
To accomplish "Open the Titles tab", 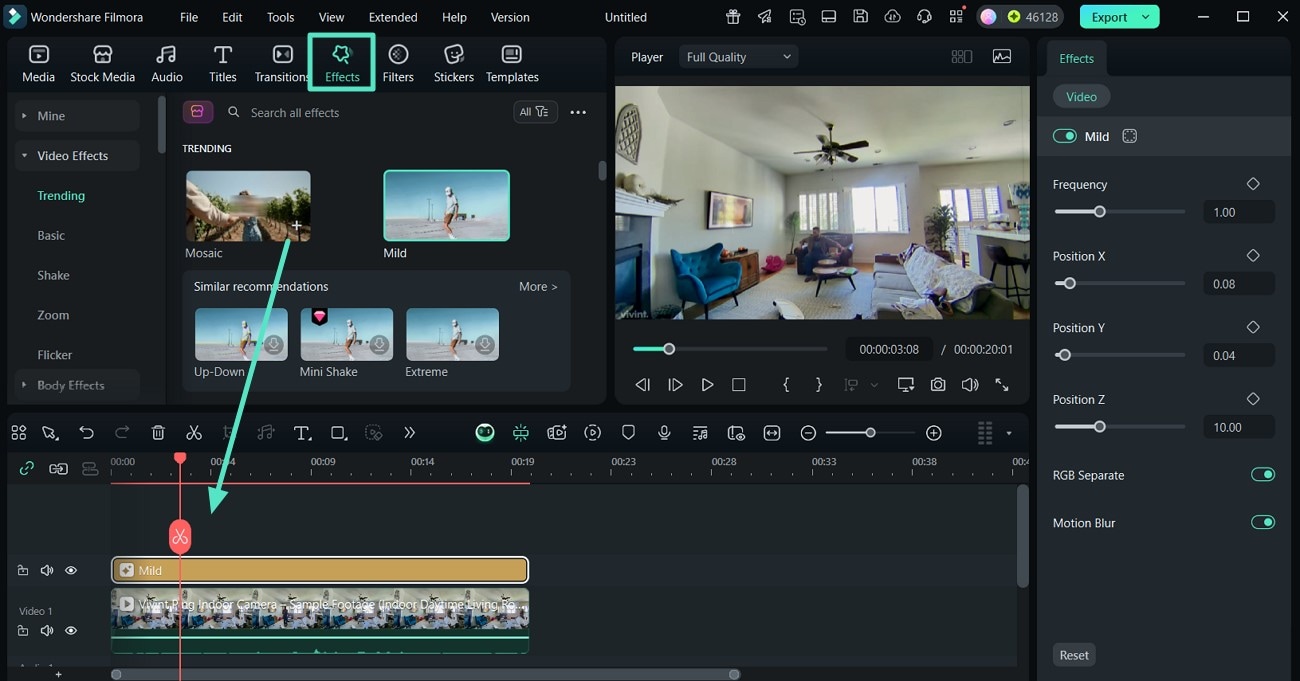I will pos(223,63).
